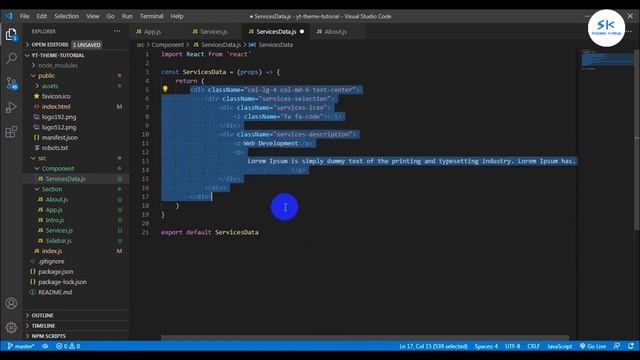Open the Explorer view in activity bar
640x360 pixels.
point(11,34)
